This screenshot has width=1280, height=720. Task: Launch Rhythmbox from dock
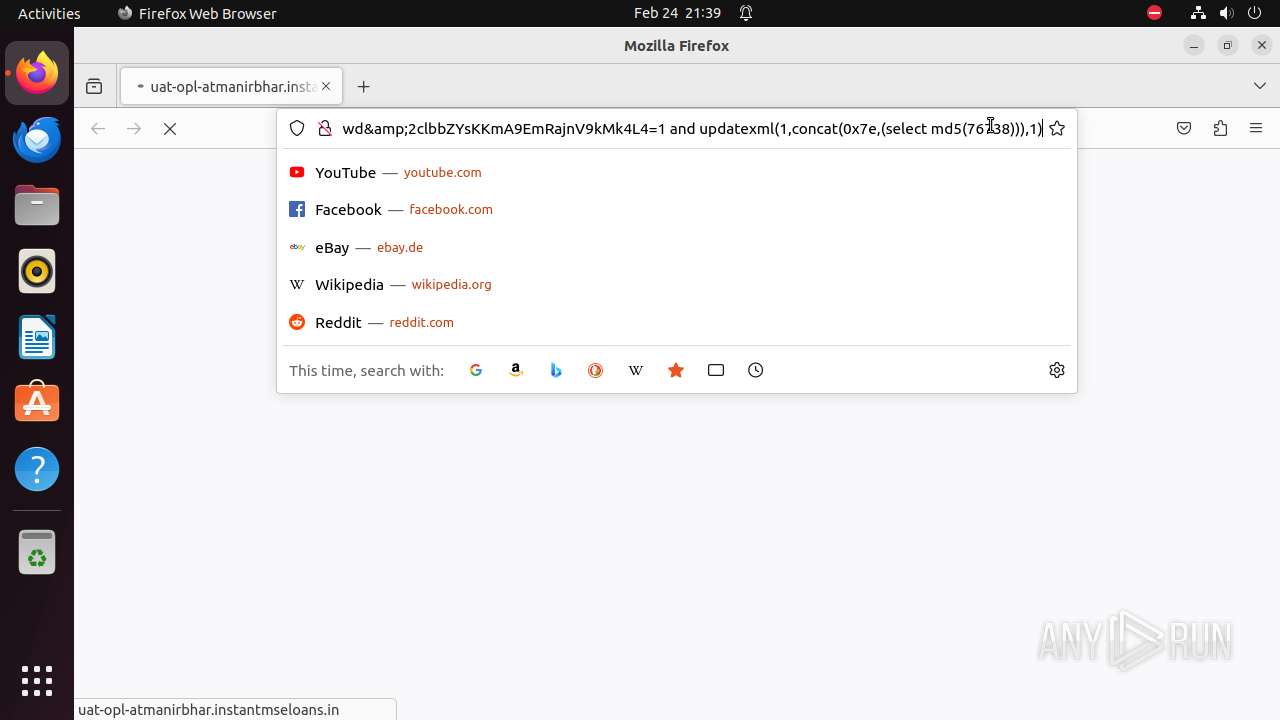(x=37, y=271)
